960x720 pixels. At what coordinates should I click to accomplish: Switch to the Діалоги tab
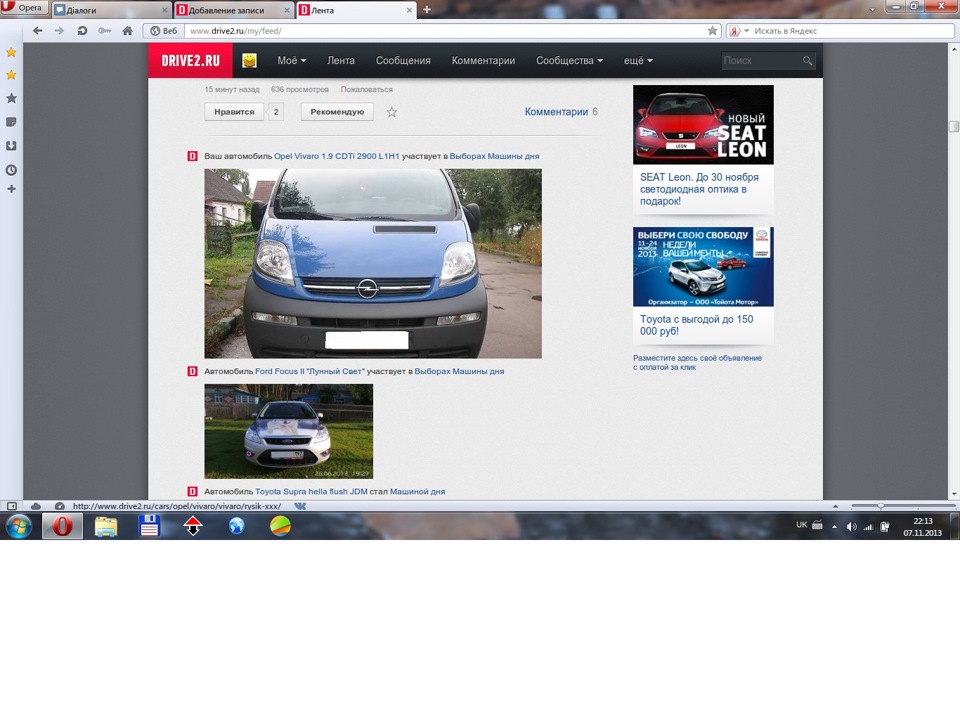[110, 10]
